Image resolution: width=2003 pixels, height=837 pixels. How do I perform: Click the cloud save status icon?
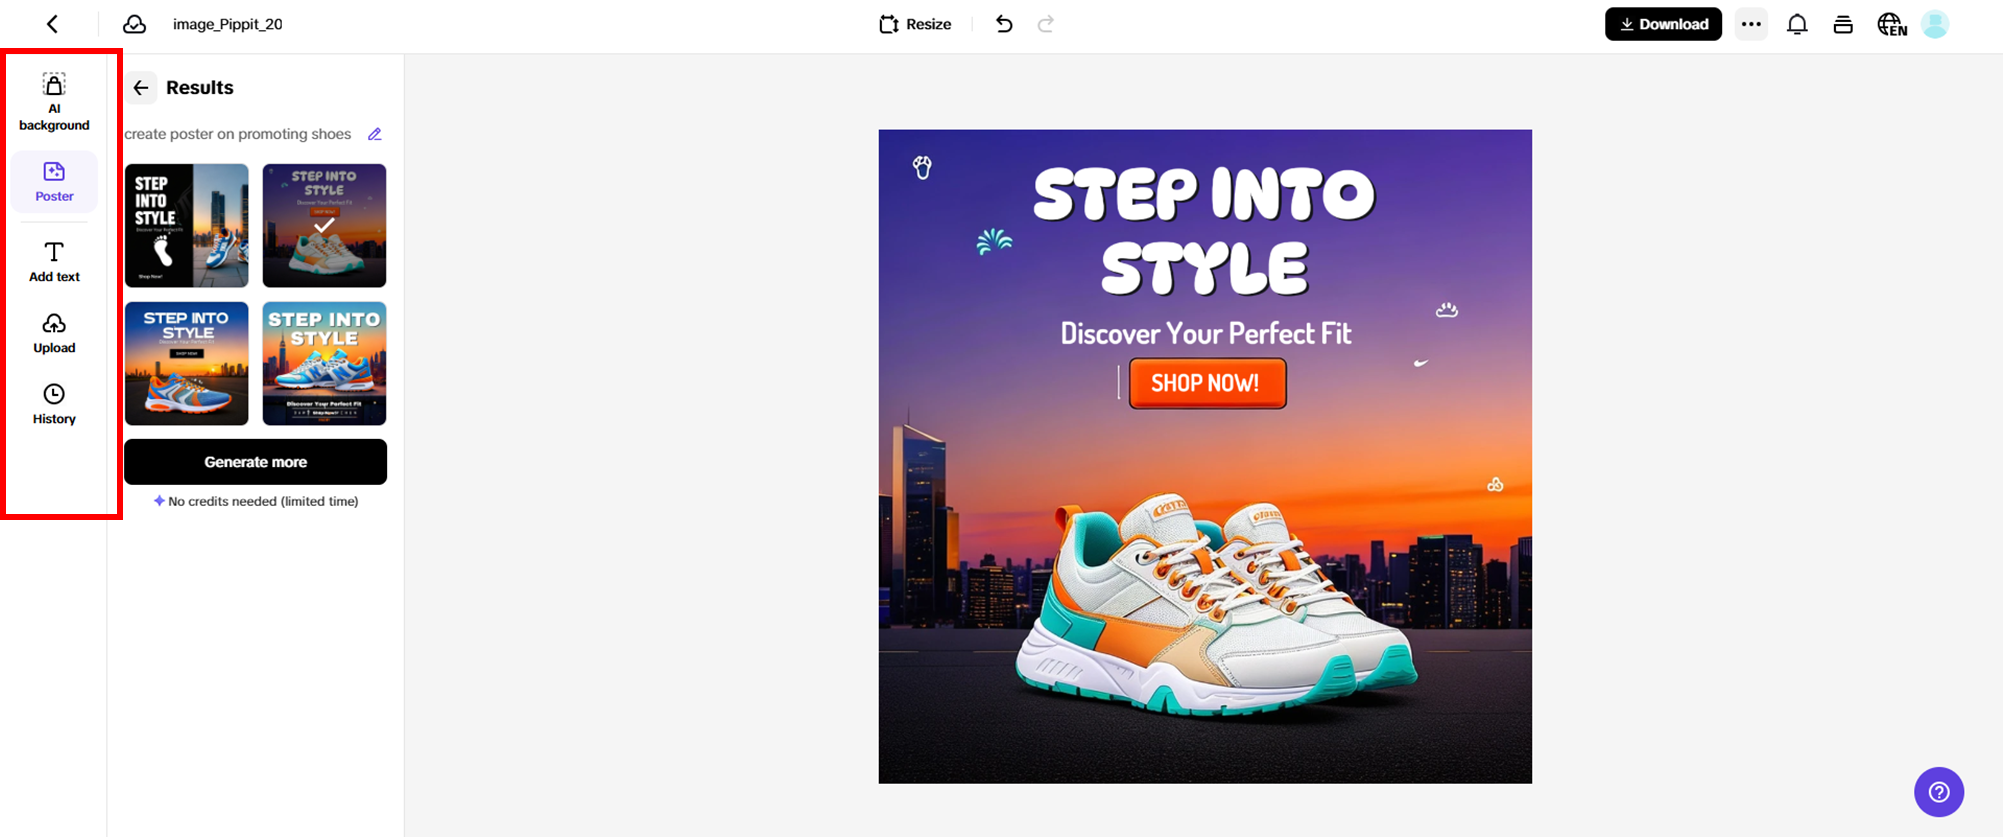(135, 23)
